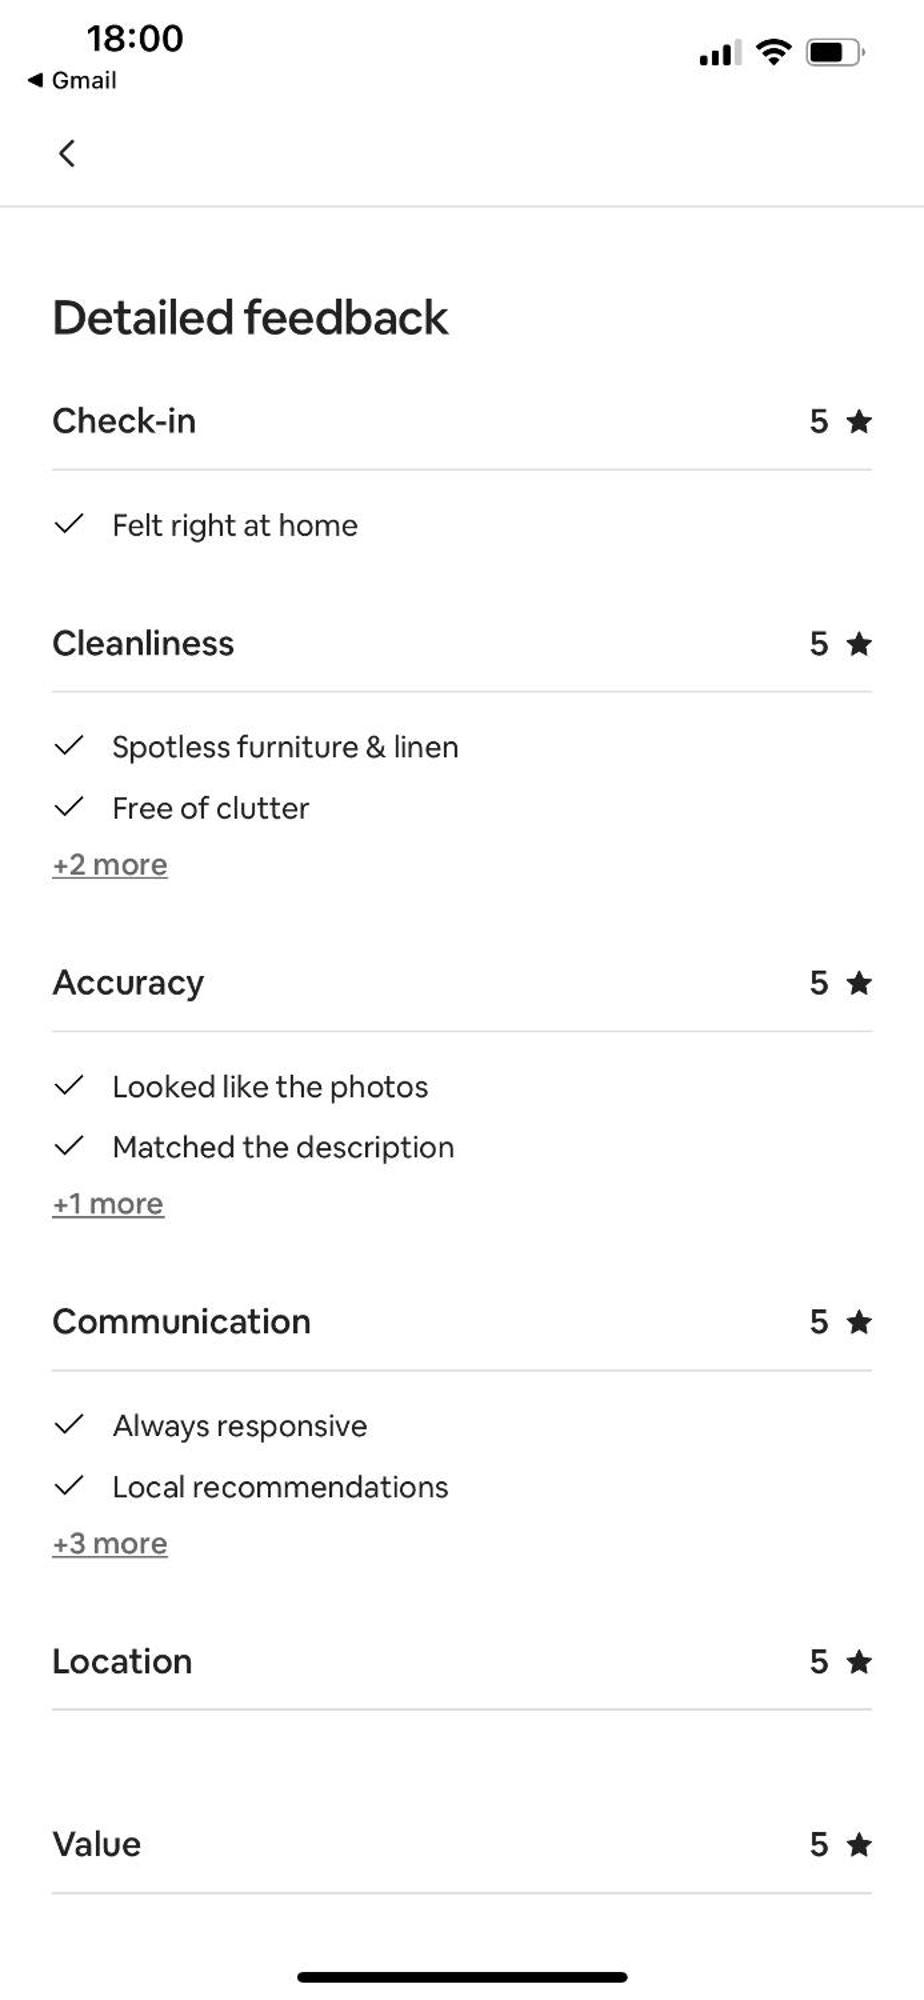Screen dimensions: 924x2000
Task: Tap the Accuracy star icon
Action: coord(859,983)
